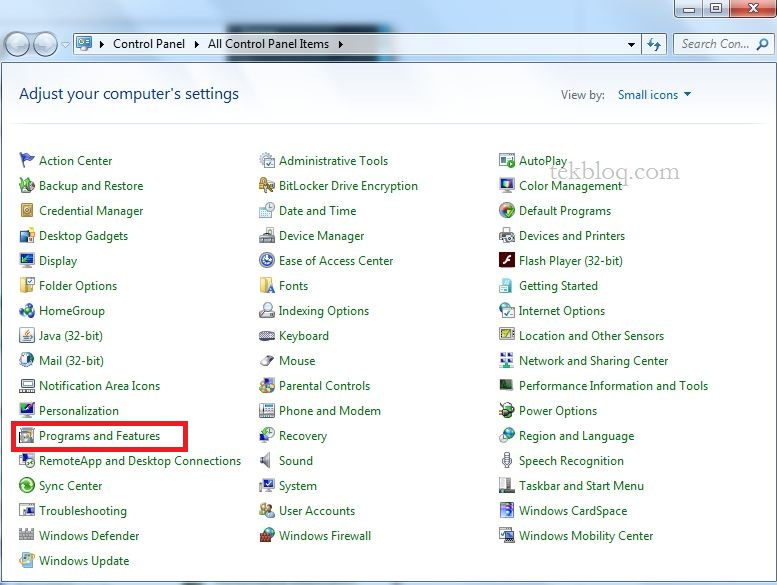This screenshot has width=777, height=585.
Task: Click the Back navigation button
Action: pos(17,44)
